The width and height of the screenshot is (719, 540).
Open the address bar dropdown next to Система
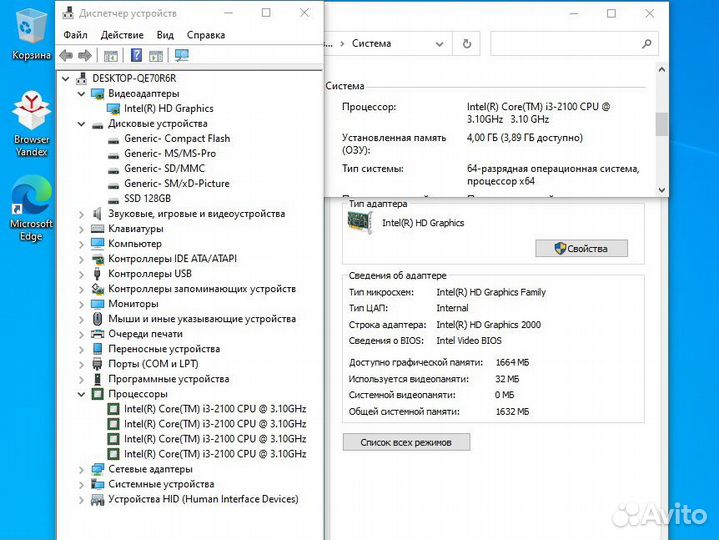[x=439, y=44]
